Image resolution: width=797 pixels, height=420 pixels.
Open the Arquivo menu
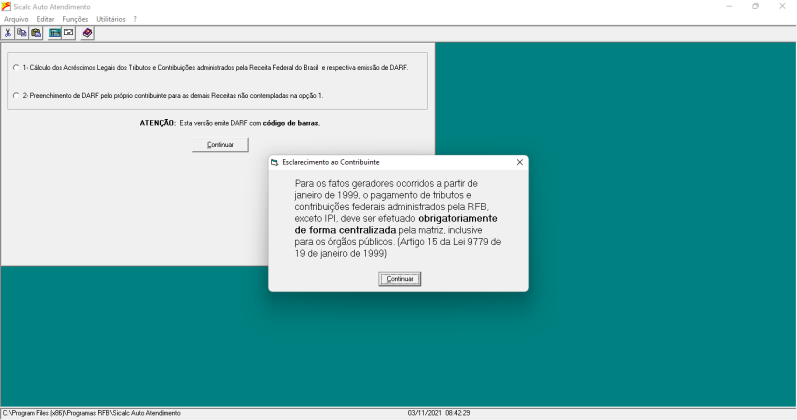pyautogui.click(x=16, y=19)
